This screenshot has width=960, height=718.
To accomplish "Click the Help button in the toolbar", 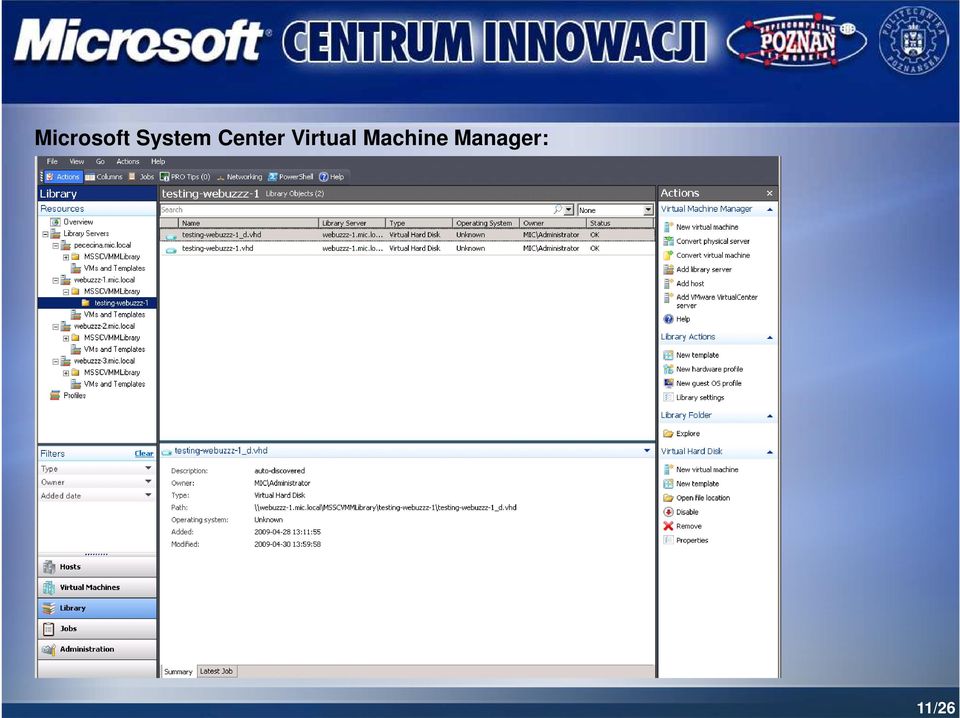I will [332, 177].
